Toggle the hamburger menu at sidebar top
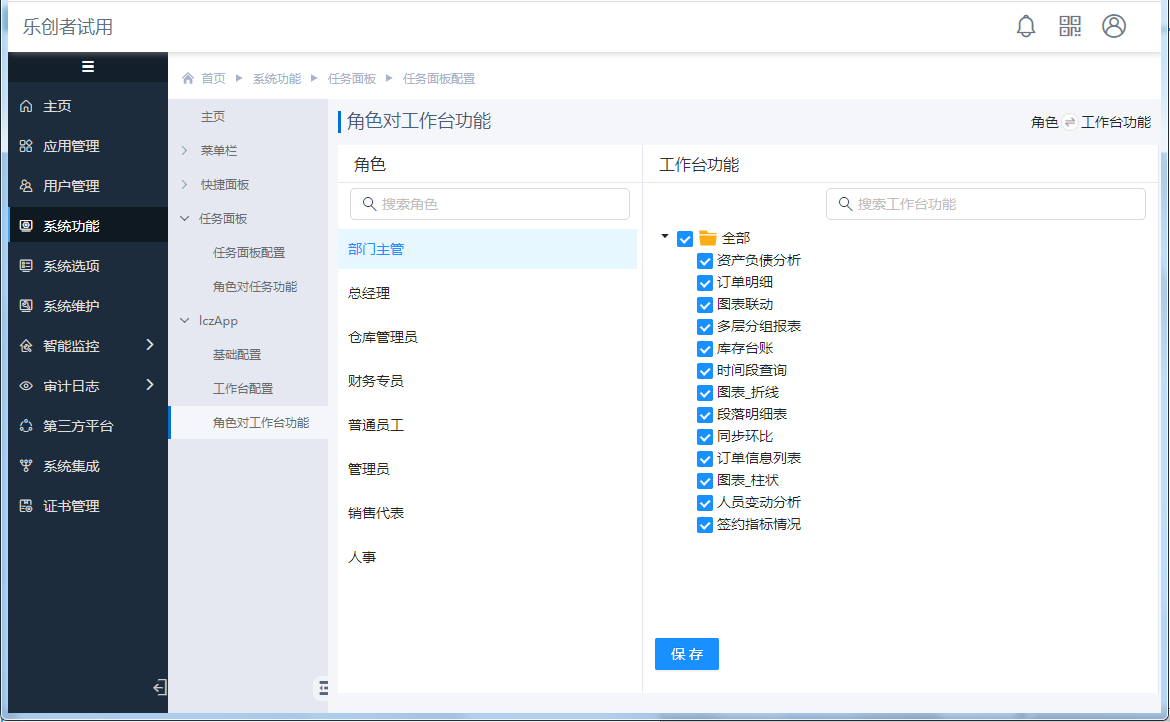This screenshot has width=1170, height=722. click(88, 67)
